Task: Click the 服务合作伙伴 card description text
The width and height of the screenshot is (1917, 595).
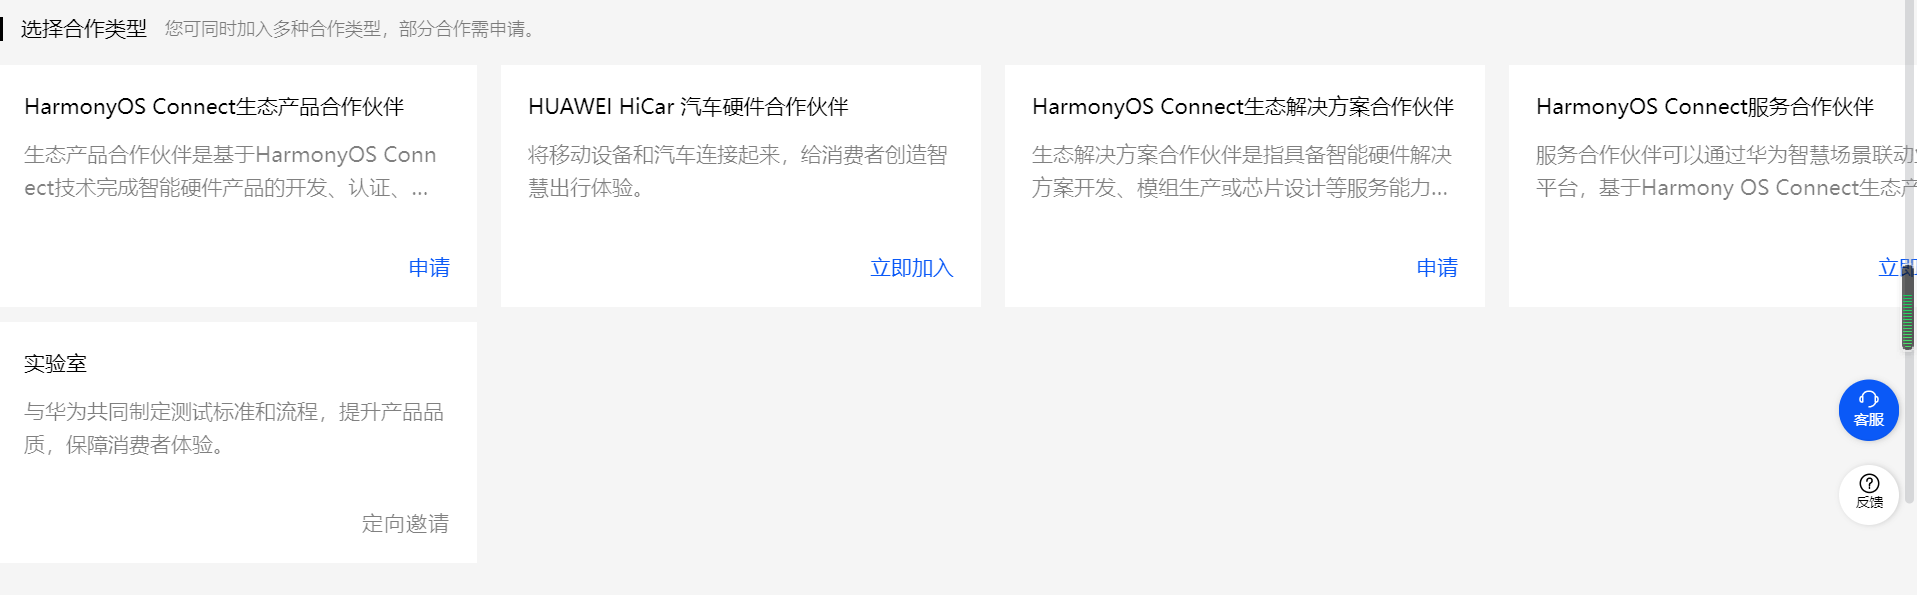Action: pos(1725,171)
